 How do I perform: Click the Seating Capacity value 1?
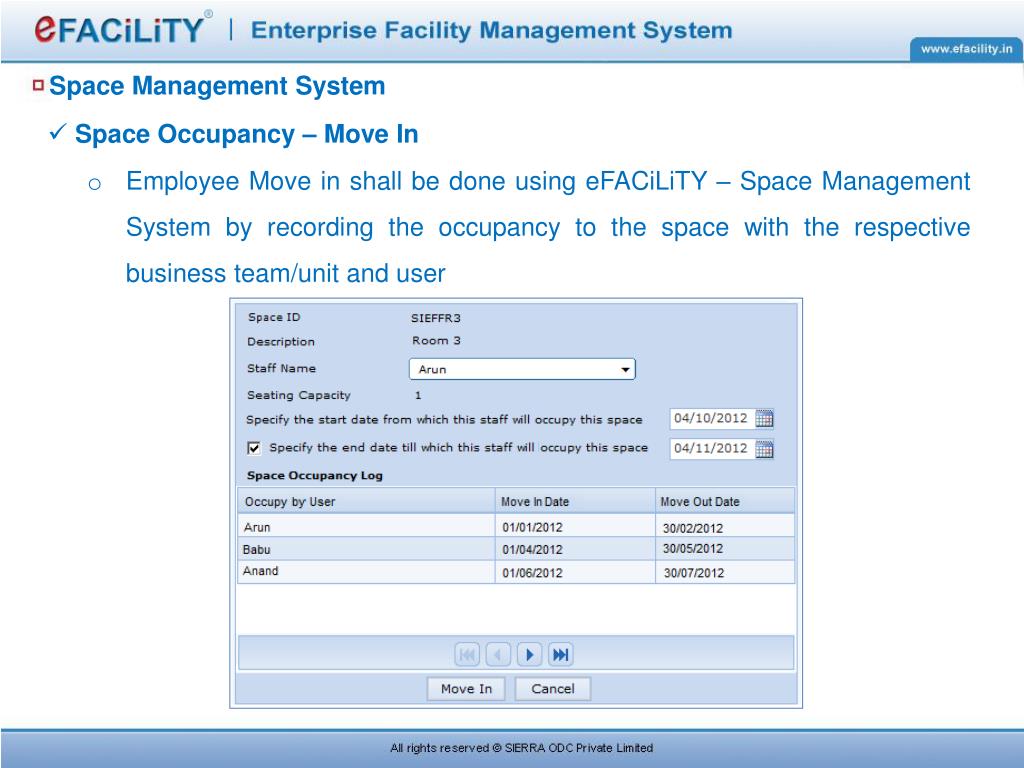[418, 395]
